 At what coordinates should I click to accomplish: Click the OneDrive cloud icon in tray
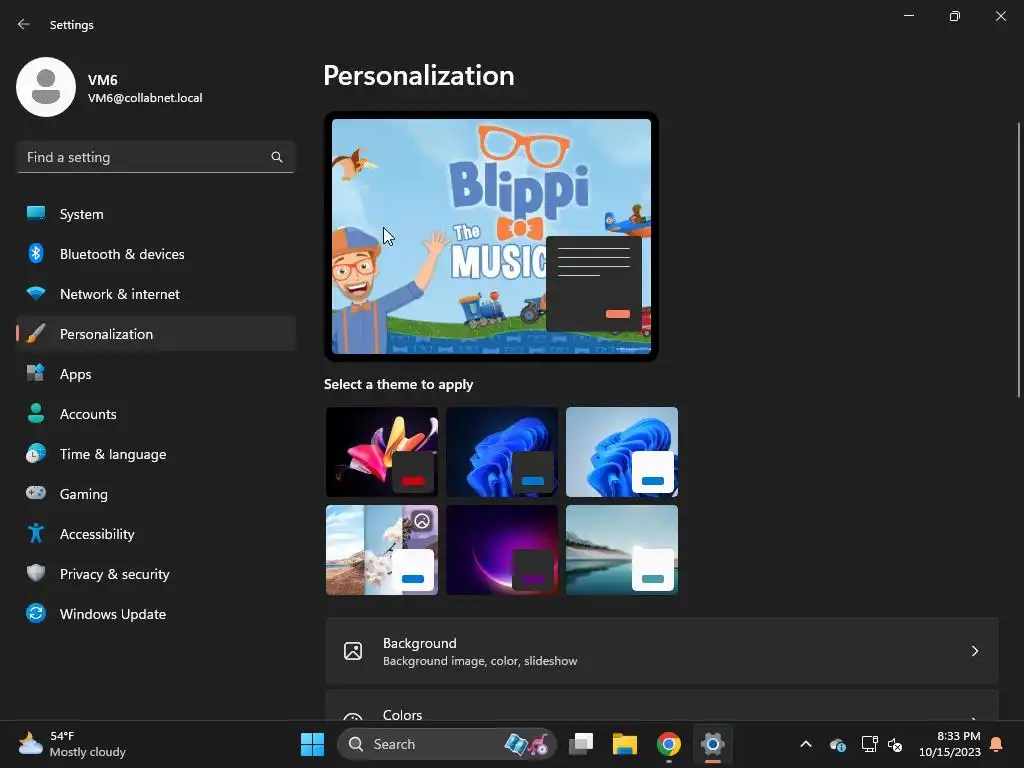coord(838,744)
